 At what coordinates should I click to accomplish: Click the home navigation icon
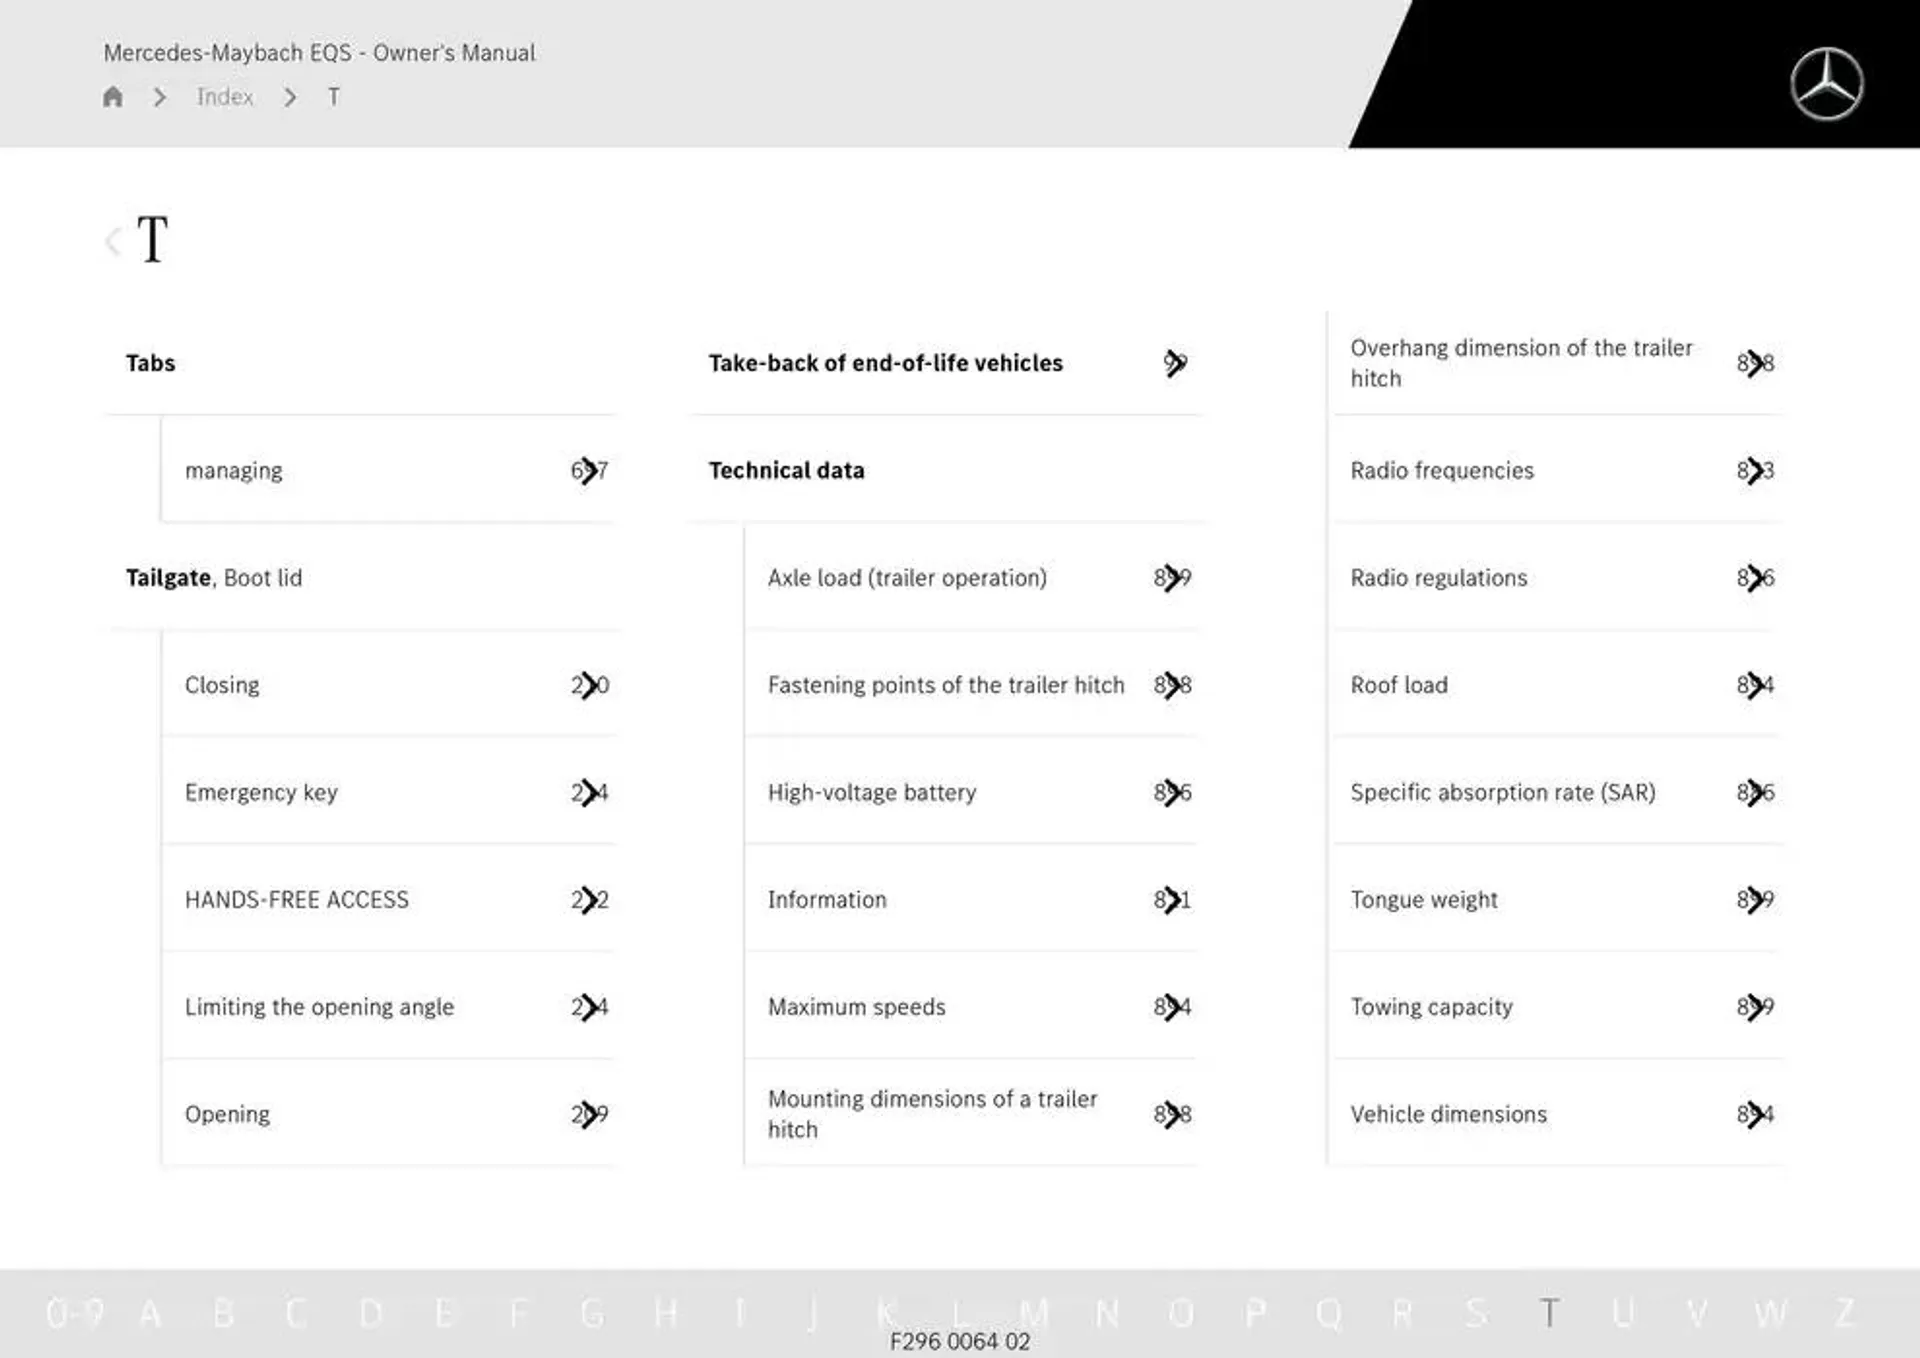click(x=116, y=96)
